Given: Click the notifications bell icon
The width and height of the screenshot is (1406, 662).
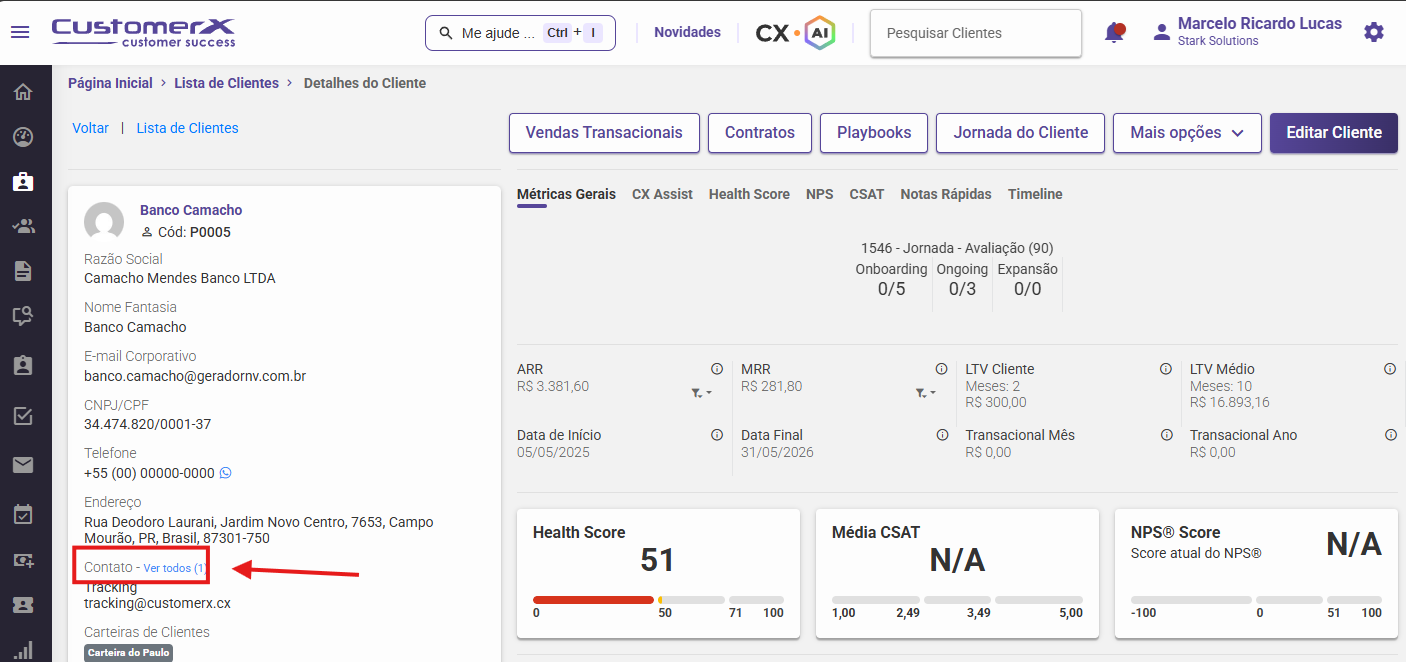Looking at the screenshot, I should tap(1114, 33).
